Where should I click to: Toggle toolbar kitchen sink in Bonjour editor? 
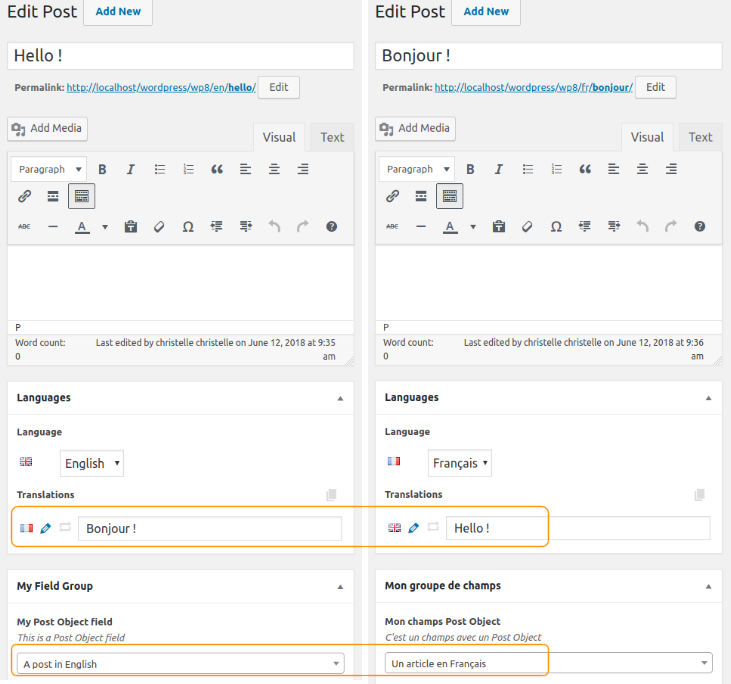coord(449,196)
